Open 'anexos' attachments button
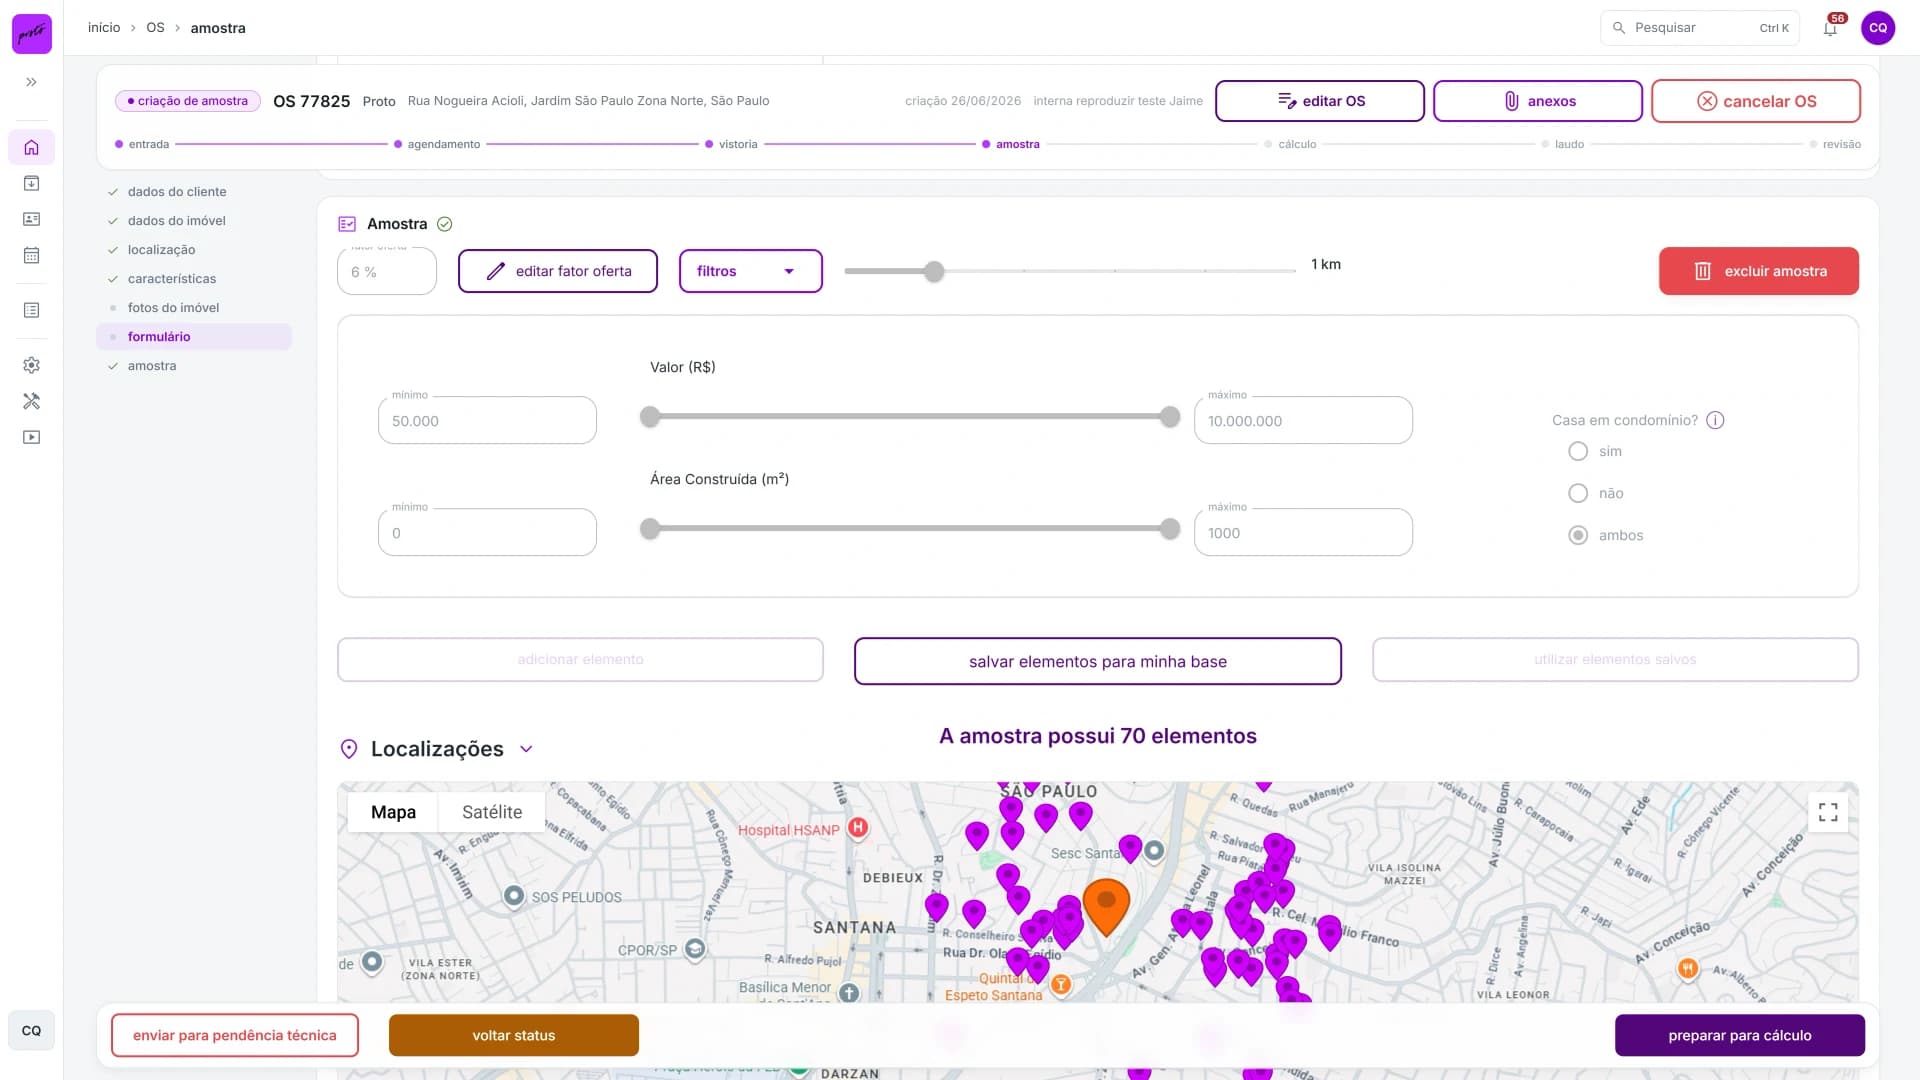Viewport: 1920px width, 1080px height. click(x=1537, y=101)
